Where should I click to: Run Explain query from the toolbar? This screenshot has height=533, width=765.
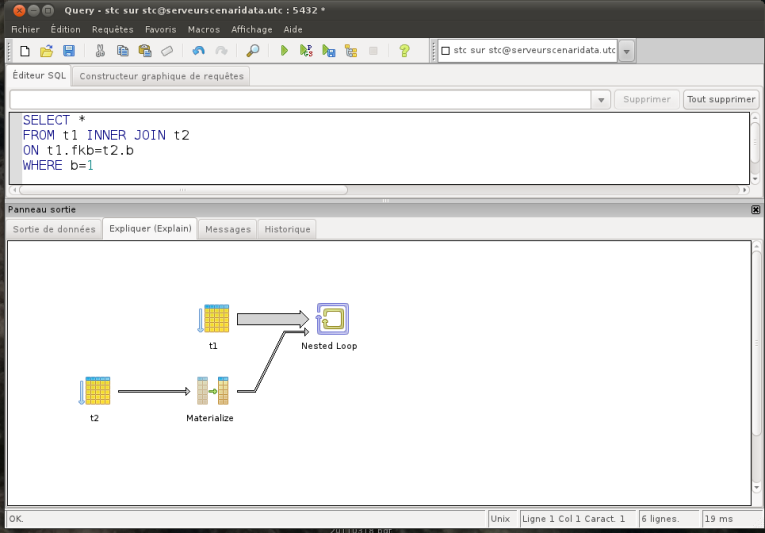click(x=351, y=51)
